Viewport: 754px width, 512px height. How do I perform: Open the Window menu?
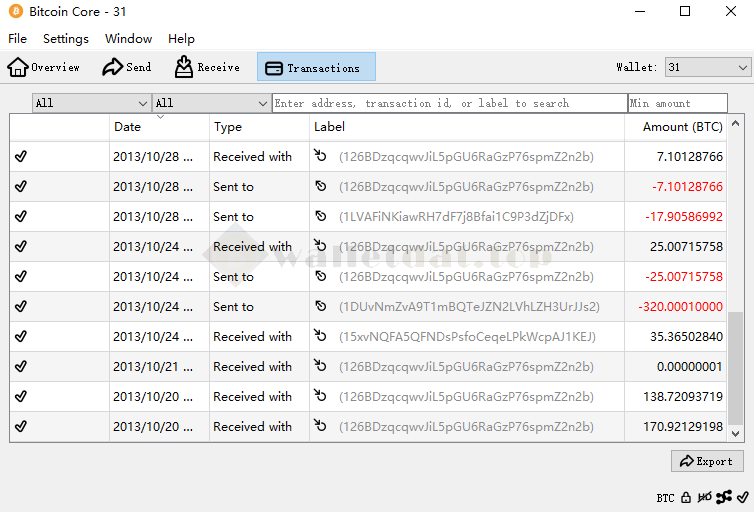click(x=128, y=39)
